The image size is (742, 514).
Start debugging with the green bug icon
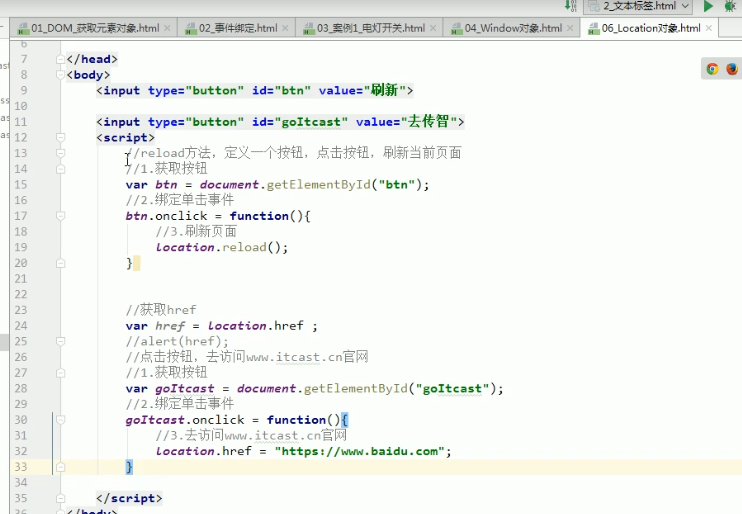coord(730,6)
